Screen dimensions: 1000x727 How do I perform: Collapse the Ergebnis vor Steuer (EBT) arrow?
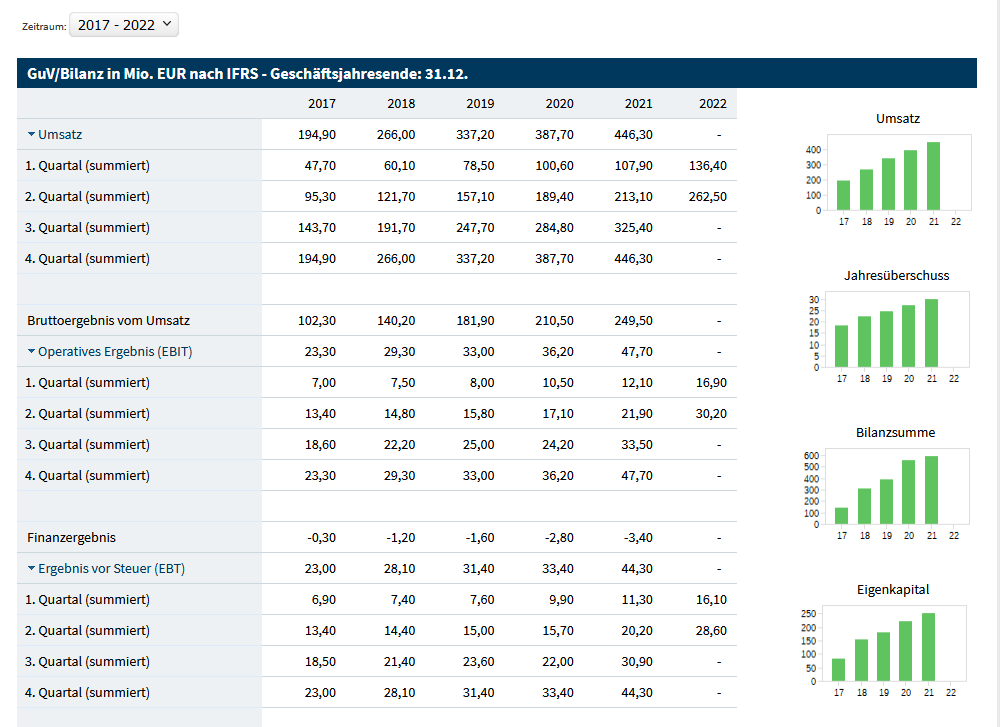tap(31, 568)
